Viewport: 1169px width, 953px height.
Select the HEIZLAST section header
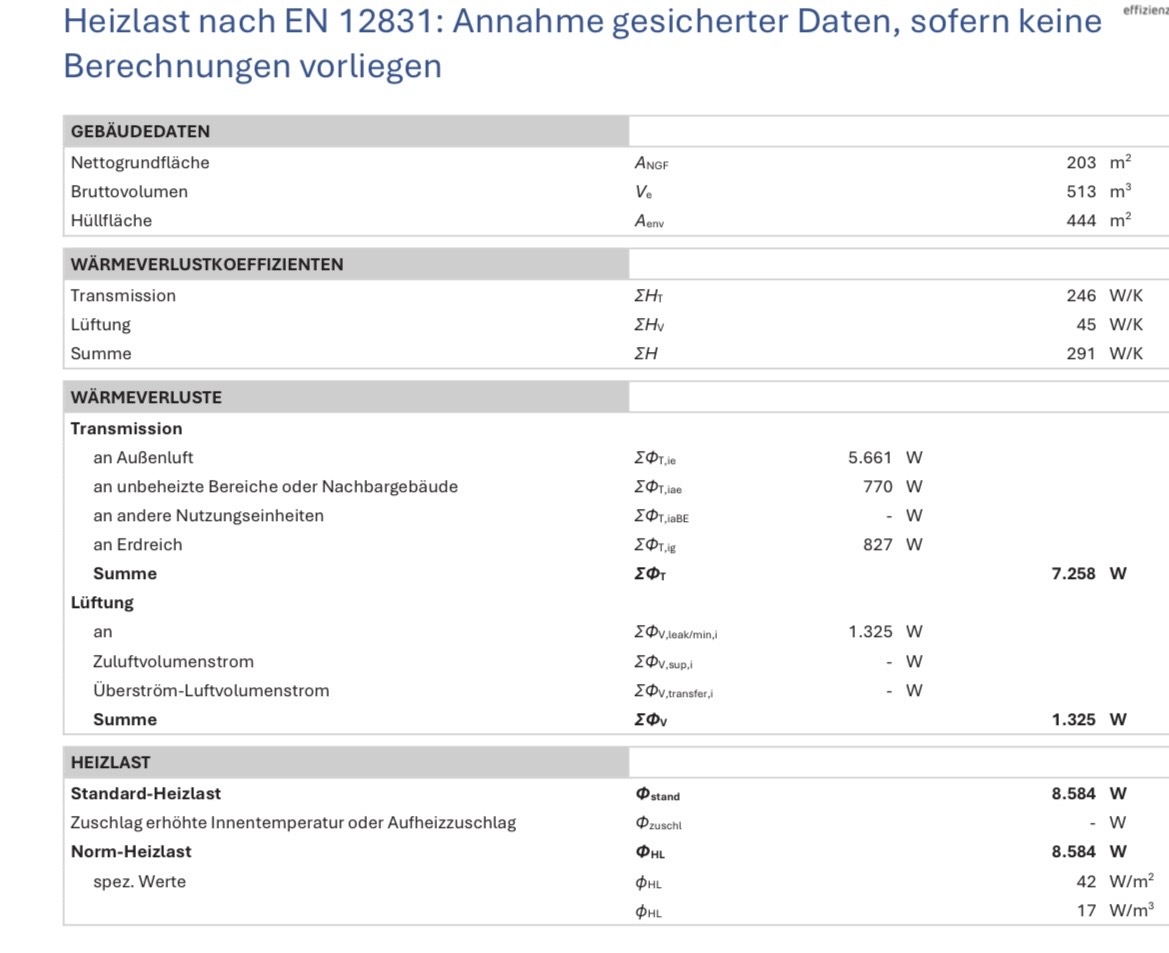coord(110,762)
